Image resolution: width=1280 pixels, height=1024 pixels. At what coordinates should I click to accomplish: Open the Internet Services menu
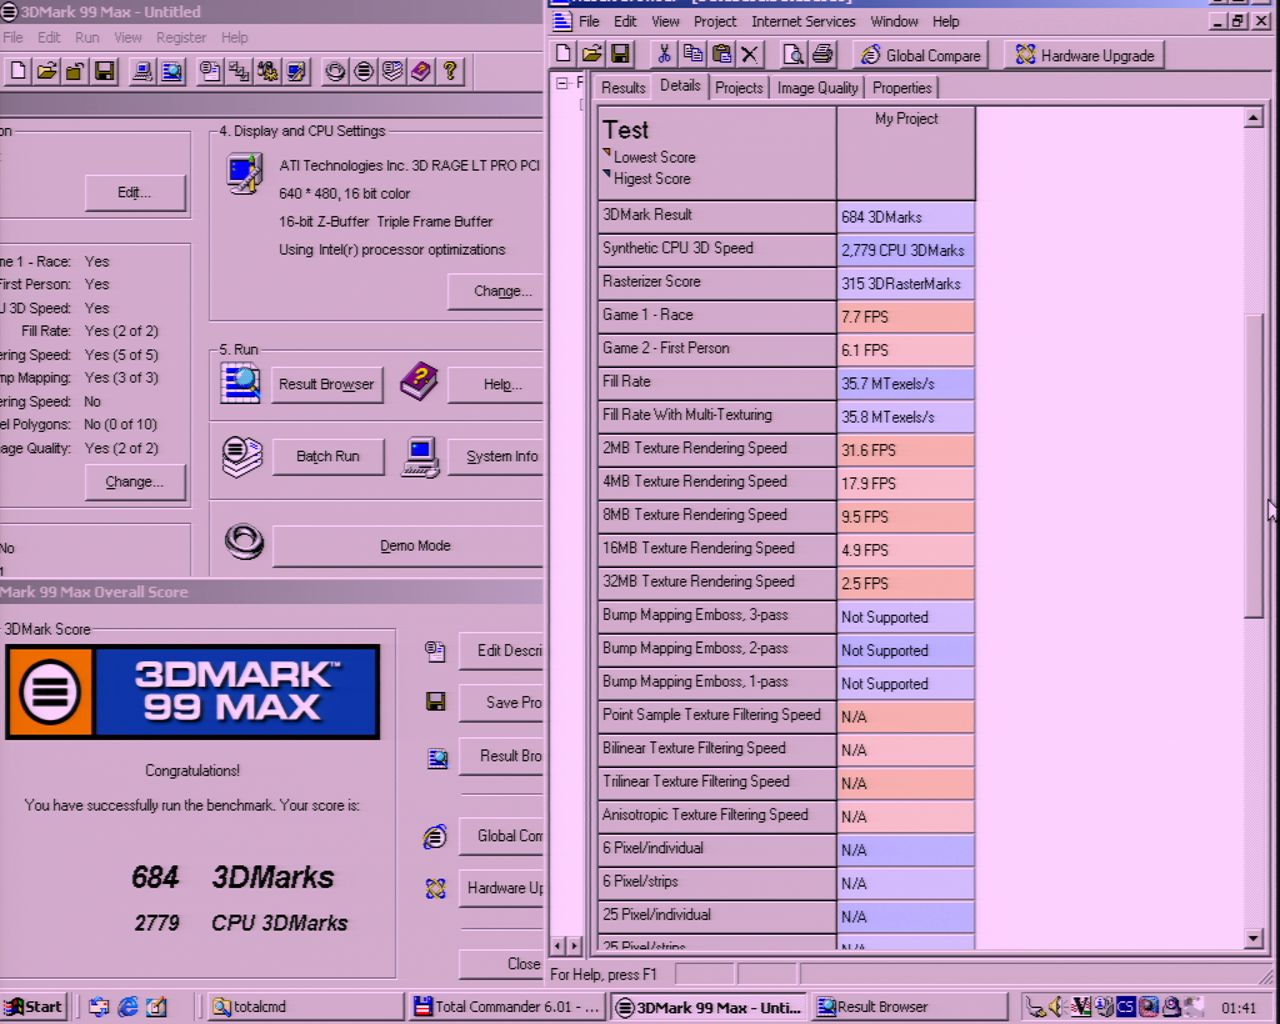[x=803, y=21]
